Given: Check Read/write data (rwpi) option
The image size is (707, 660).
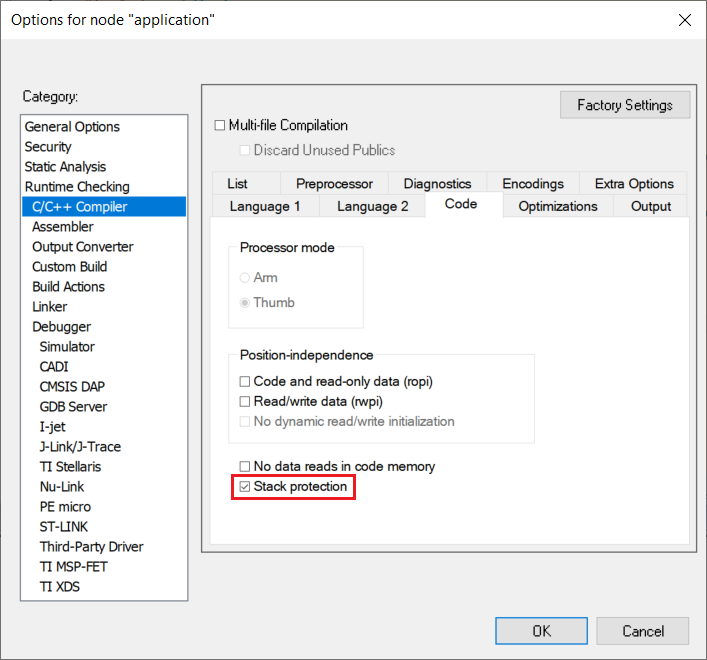Looking at the screenshot, I should point(245,402).
